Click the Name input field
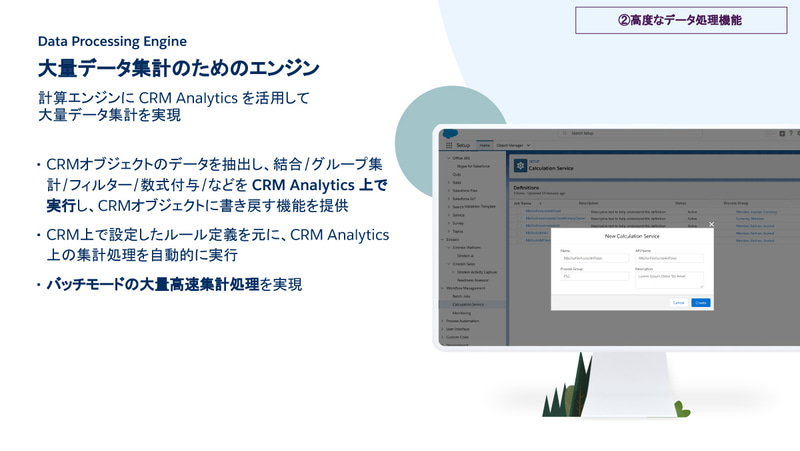This screenshot has width=800, height=451. [x=594, y=258]
